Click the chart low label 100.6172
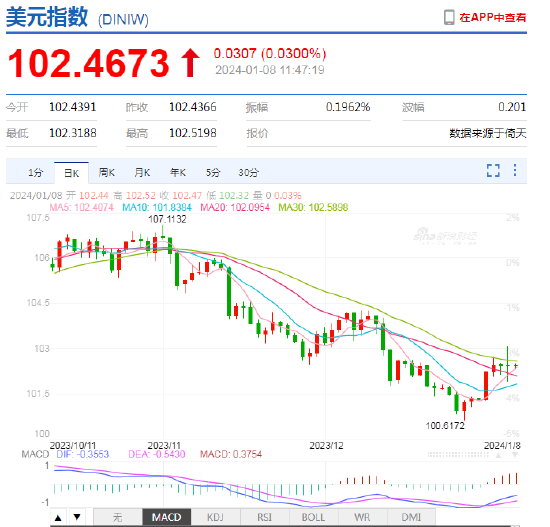This screenshot has width=550, height=527. [x=445, y=426]
